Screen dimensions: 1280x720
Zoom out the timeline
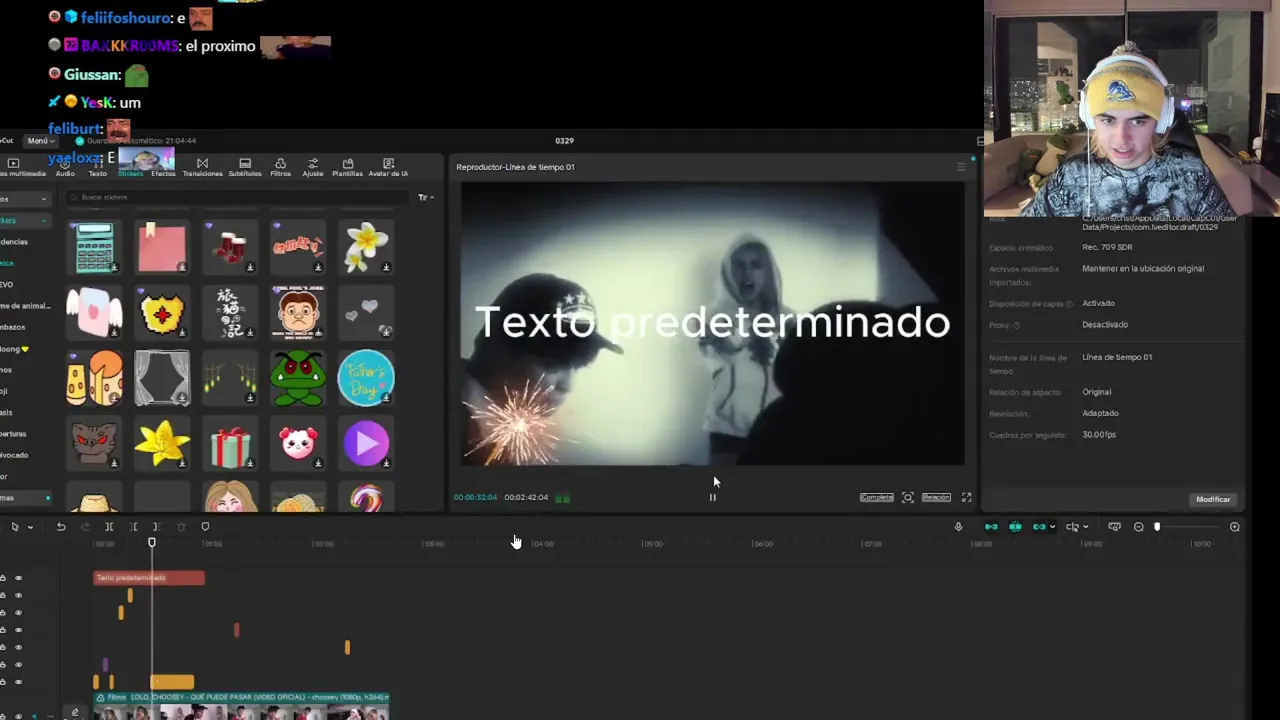(x=1138, y=527)
